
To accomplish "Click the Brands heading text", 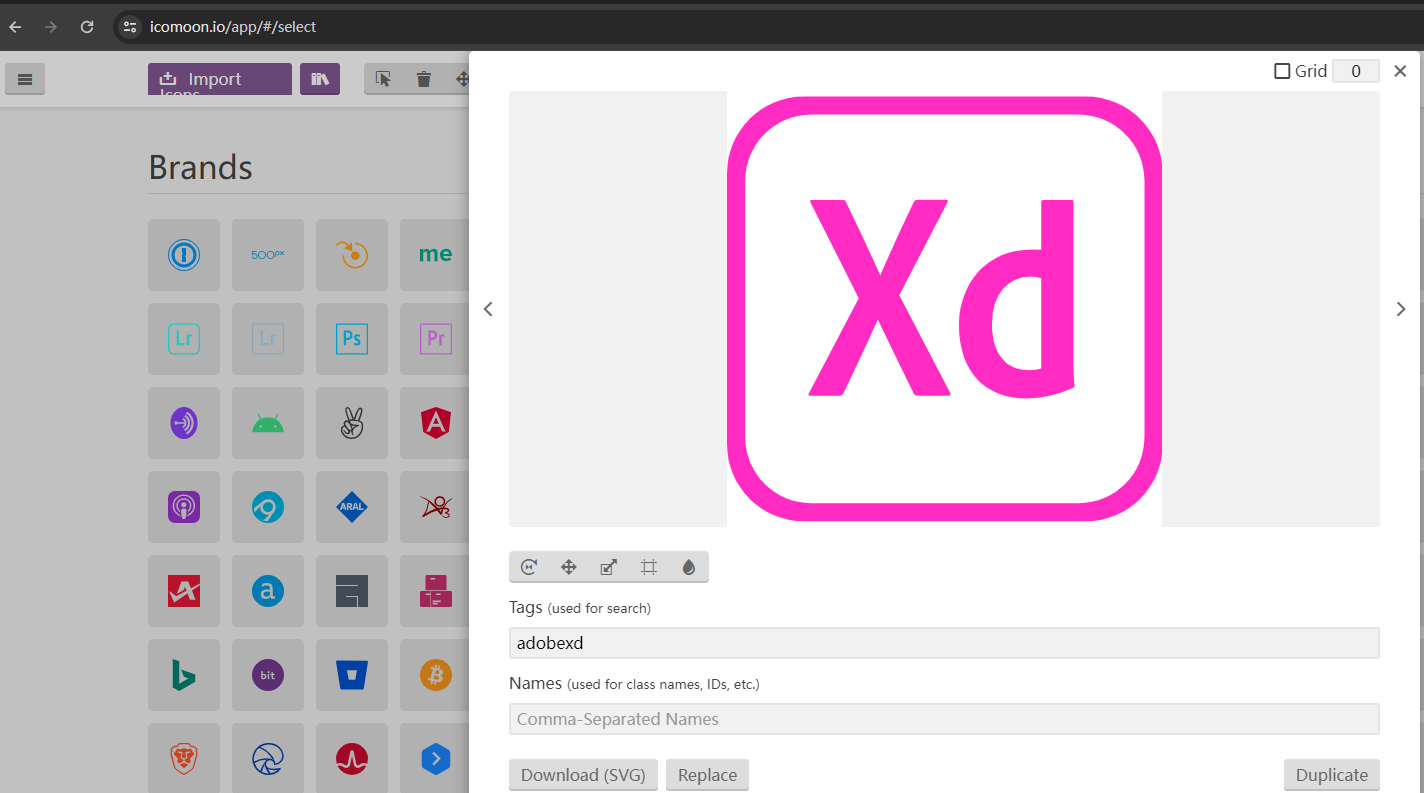I will coord(200,166).
